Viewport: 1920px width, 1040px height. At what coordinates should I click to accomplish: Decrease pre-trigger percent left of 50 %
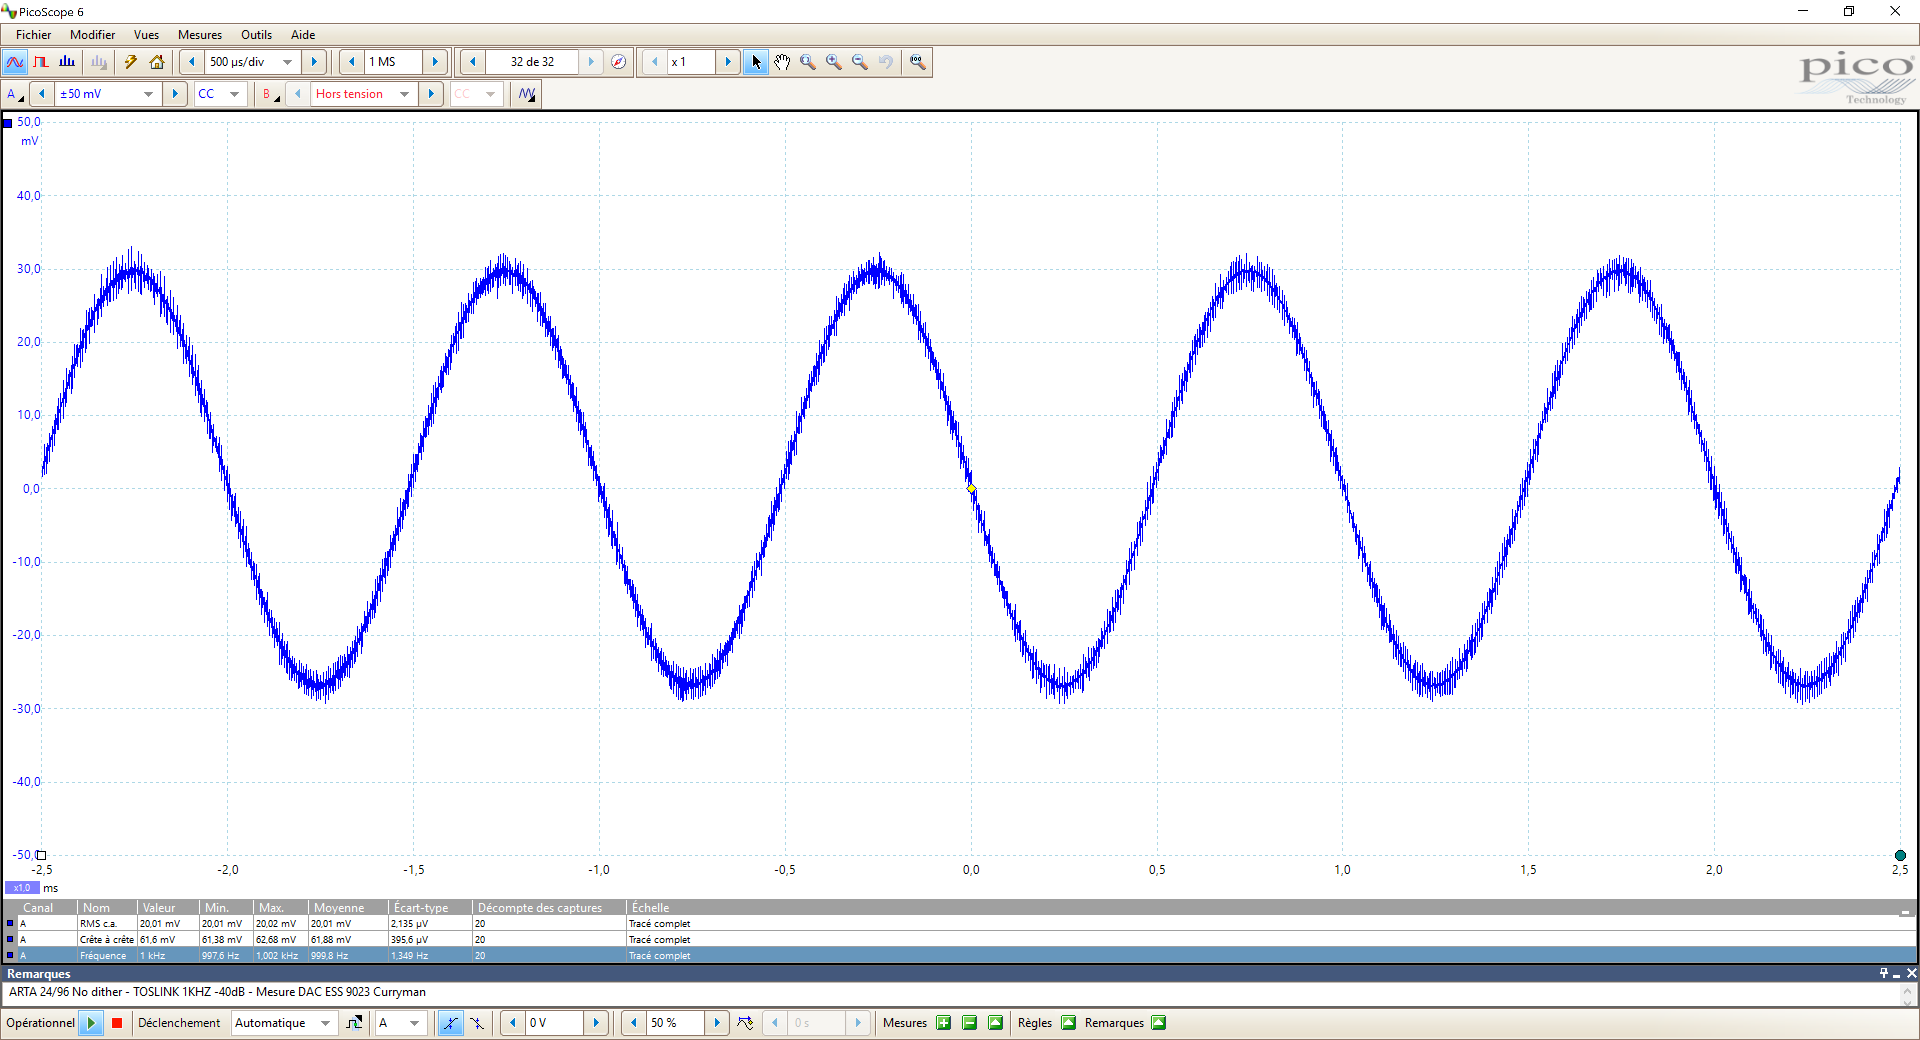pos(634,1023)
